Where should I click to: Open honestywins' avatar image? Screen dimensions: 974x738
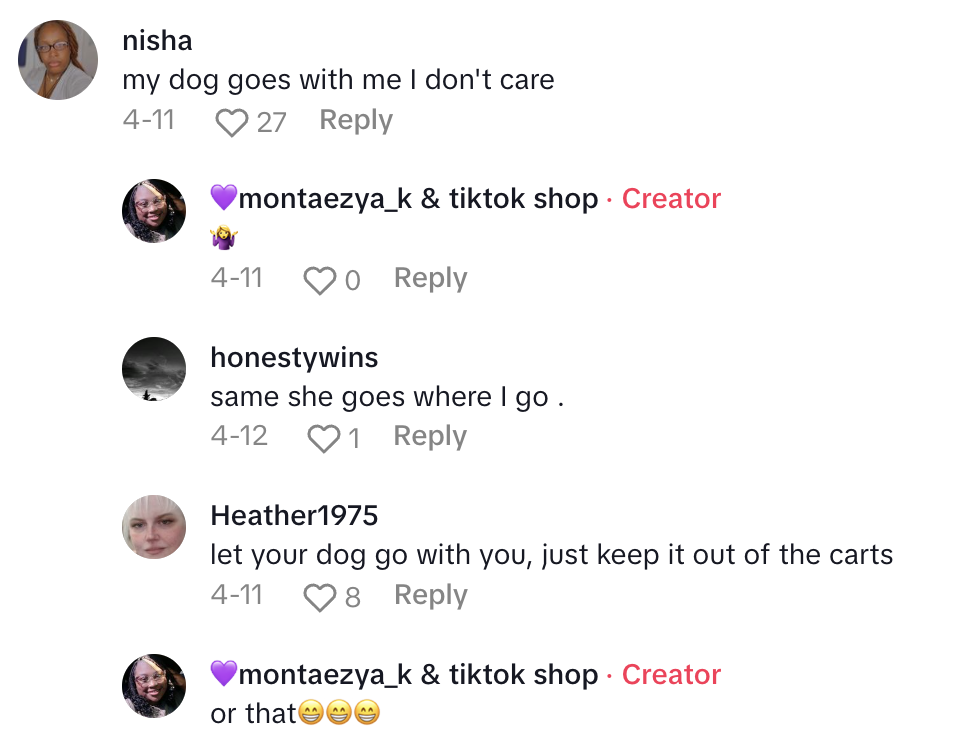pos(154,369)
